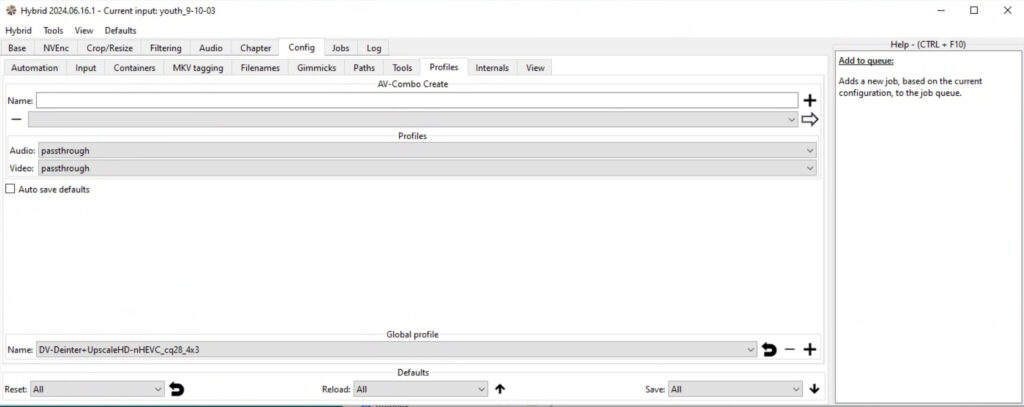Expand the Video profile dropdown

pos(427,169)
